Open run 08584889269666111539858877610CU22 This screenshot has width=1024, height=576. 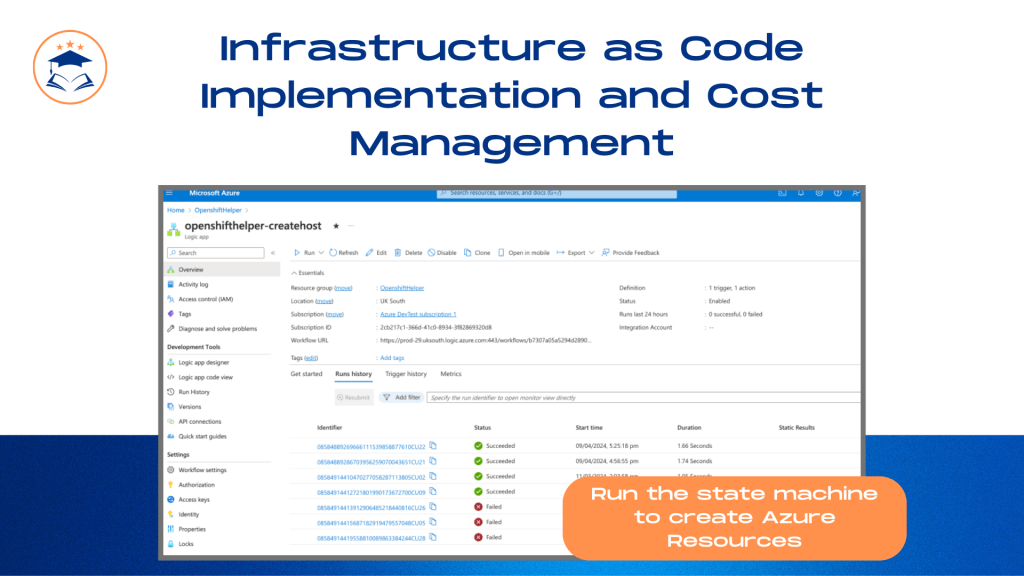click(x=371, y=447)
